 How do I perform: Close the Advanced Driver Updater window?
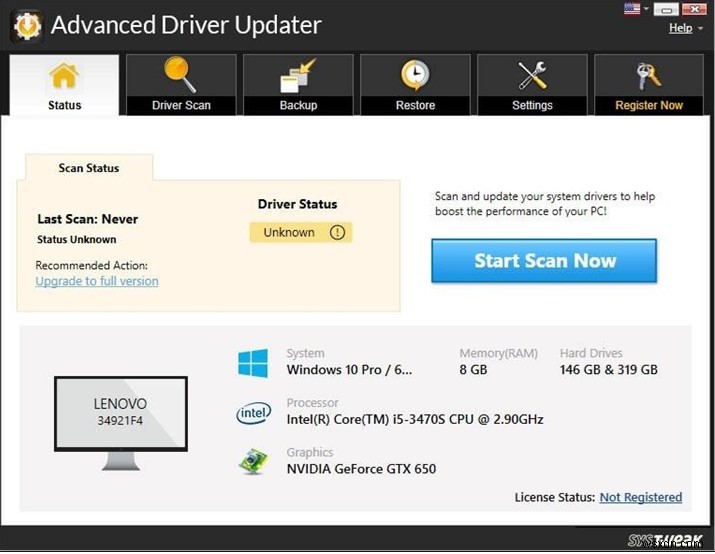click(x=694, y=9)
